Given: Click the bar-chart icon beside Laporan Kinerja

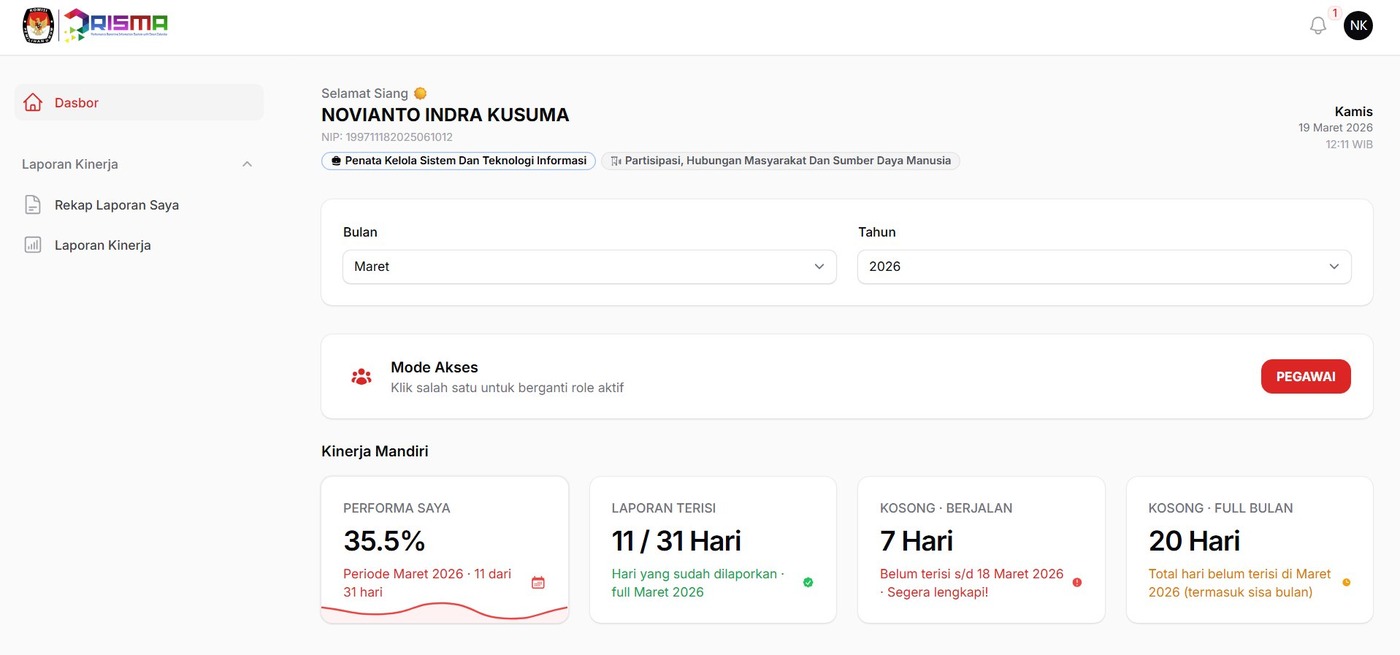Looking at the screenshot, I should point(32,244).
